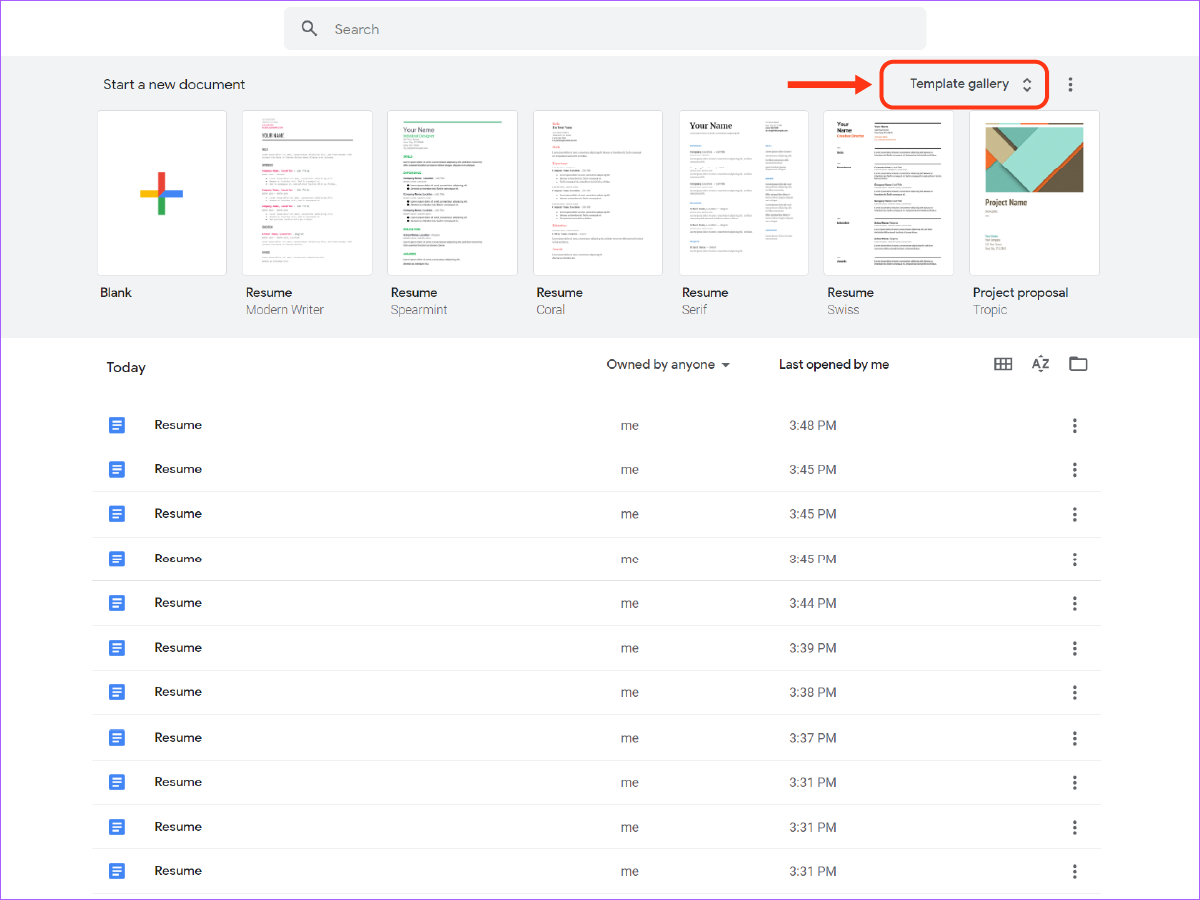Open the Resume titled row opened at 3:37 PM

tap(596, 738)
